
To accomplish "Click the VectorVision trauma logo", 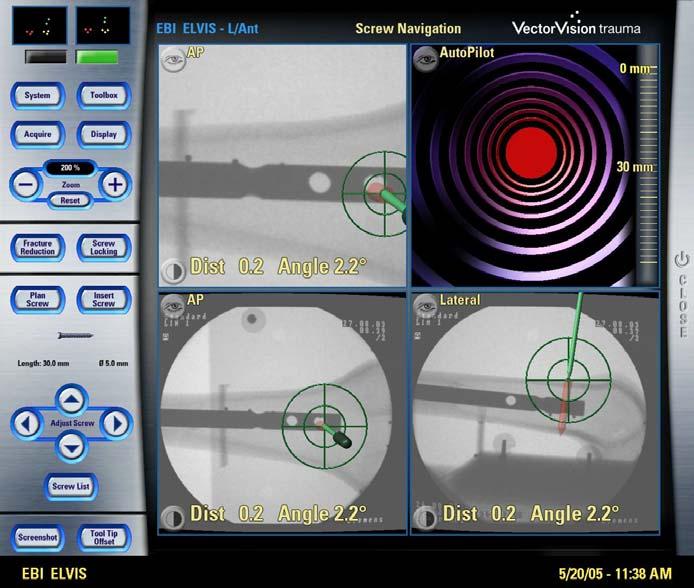I will coord(576,26).
